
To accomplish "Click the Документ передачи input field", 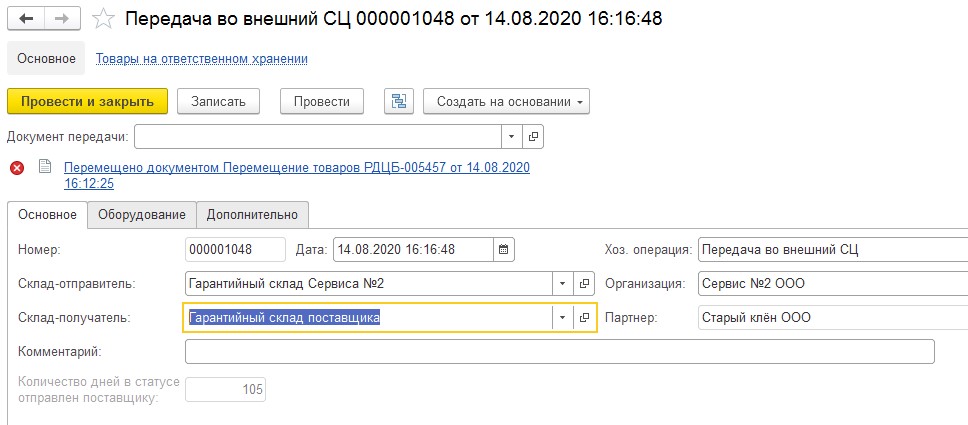I will [318, 137].
